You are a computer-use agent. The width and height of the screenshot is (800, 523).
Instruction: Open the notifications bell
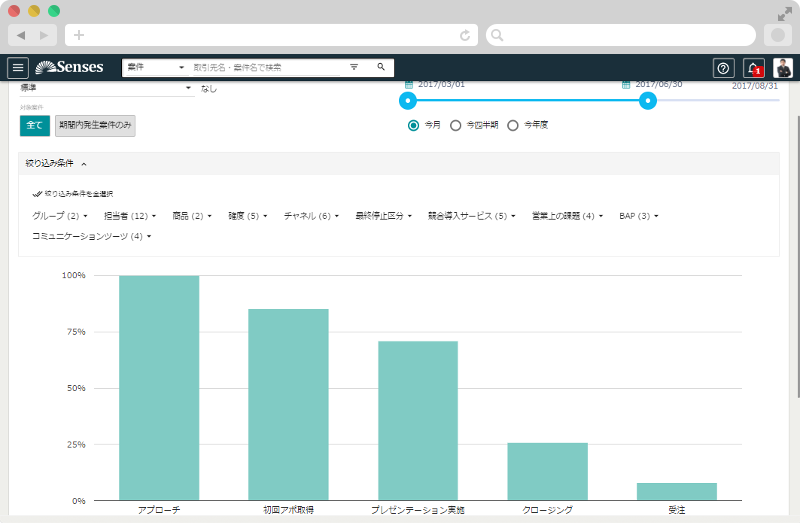753,68
